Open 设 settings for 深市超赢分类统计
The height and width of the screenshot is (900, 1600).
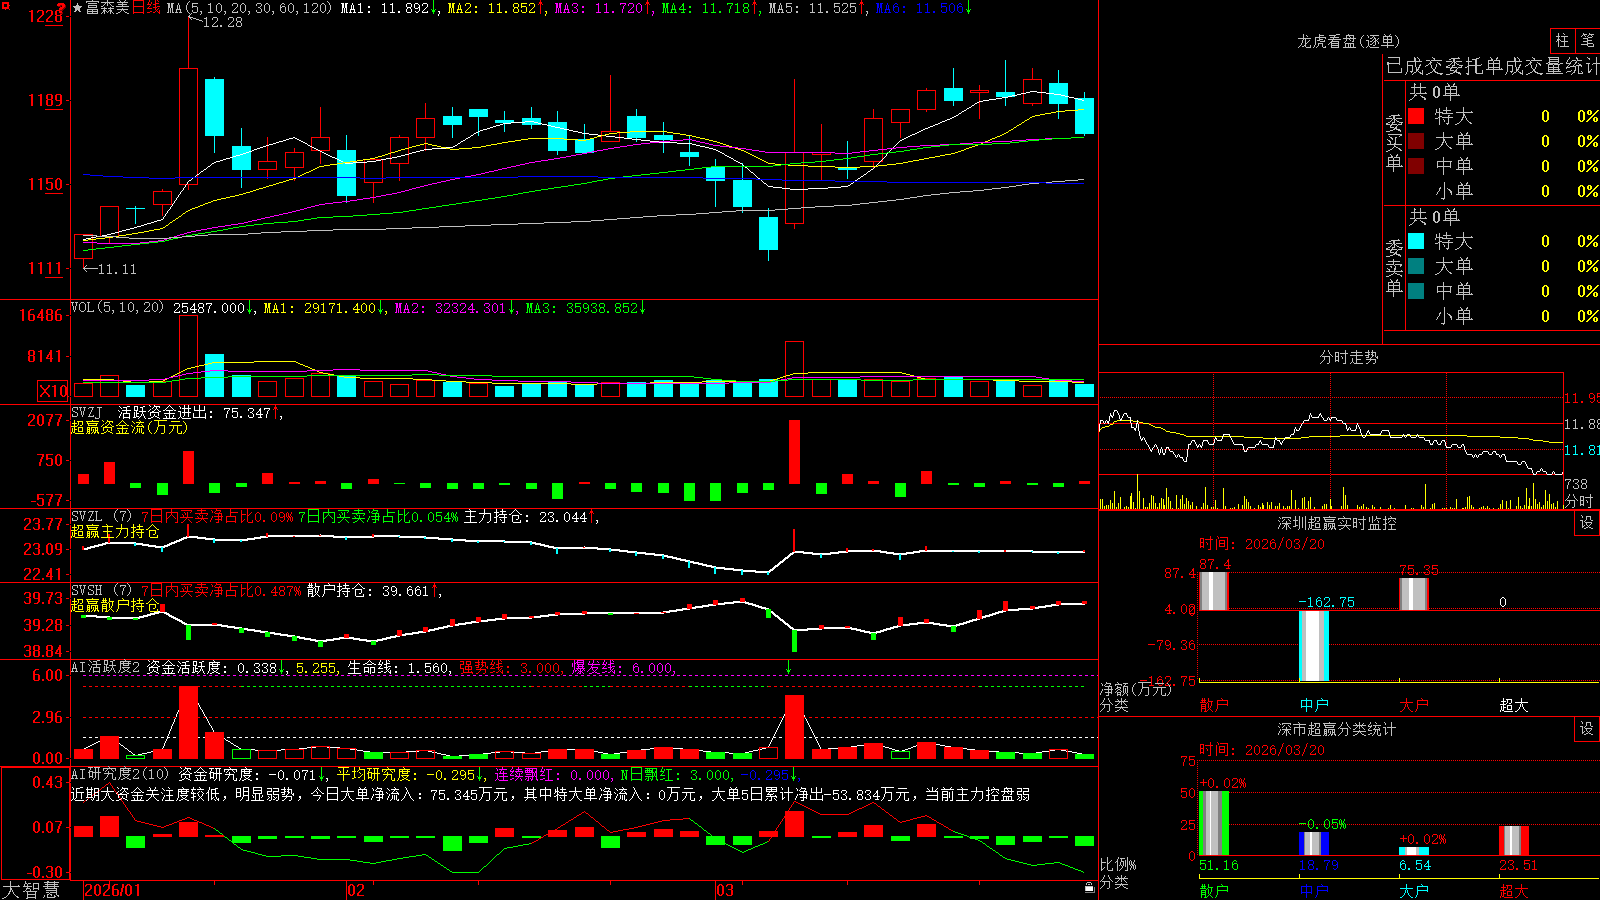point(1587,729)
